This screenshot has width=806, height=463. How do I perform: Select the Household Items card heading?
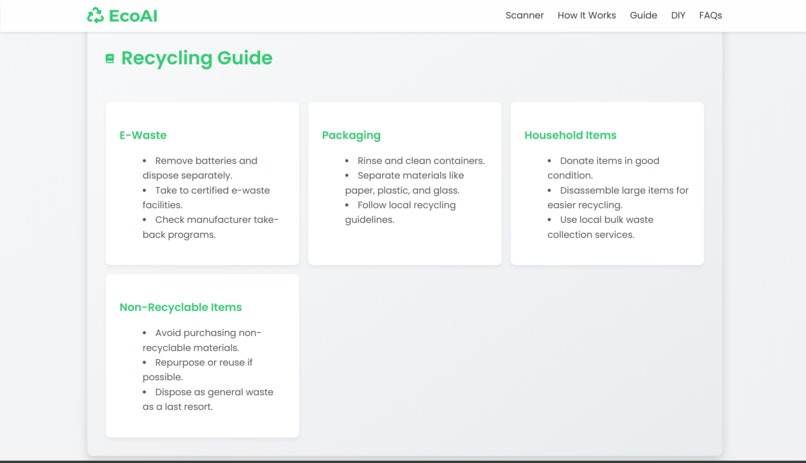pyautogui.click(x=570, y=135)
